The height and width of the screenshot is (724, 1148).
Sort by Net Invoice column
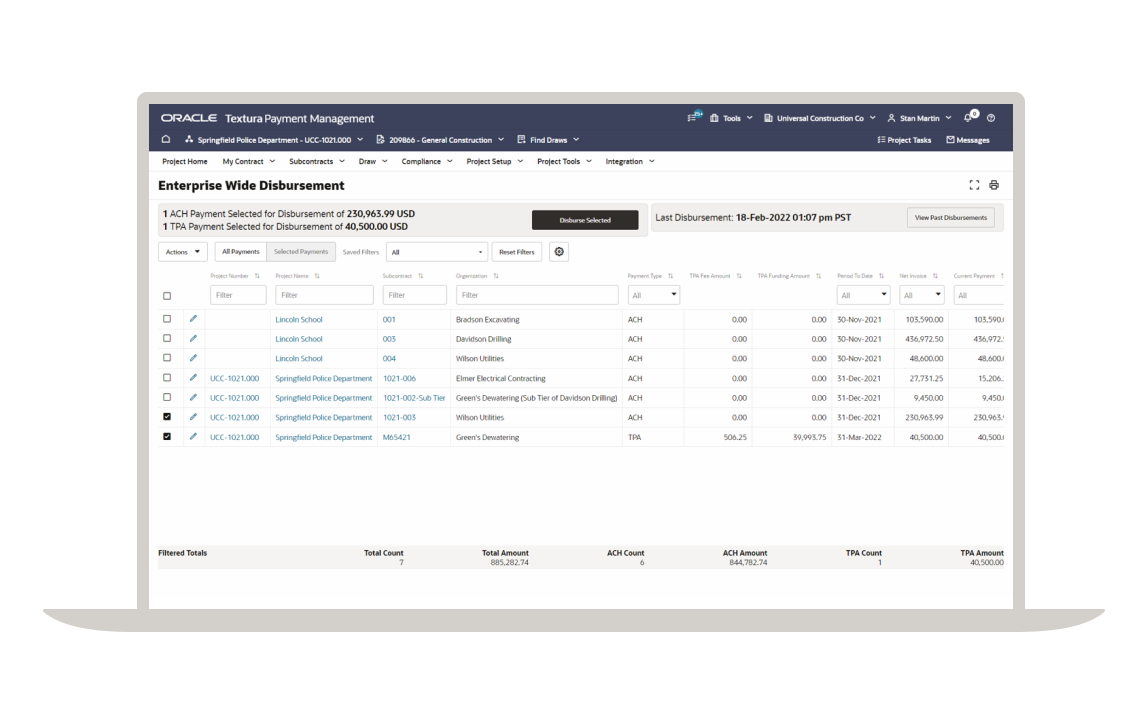(x=935, y=276)
